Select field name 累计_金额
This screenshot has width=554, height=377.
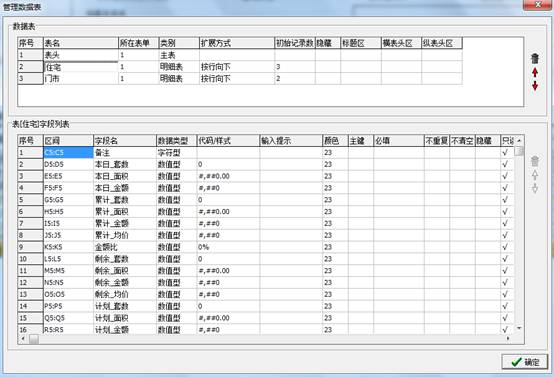pos(125,223)
